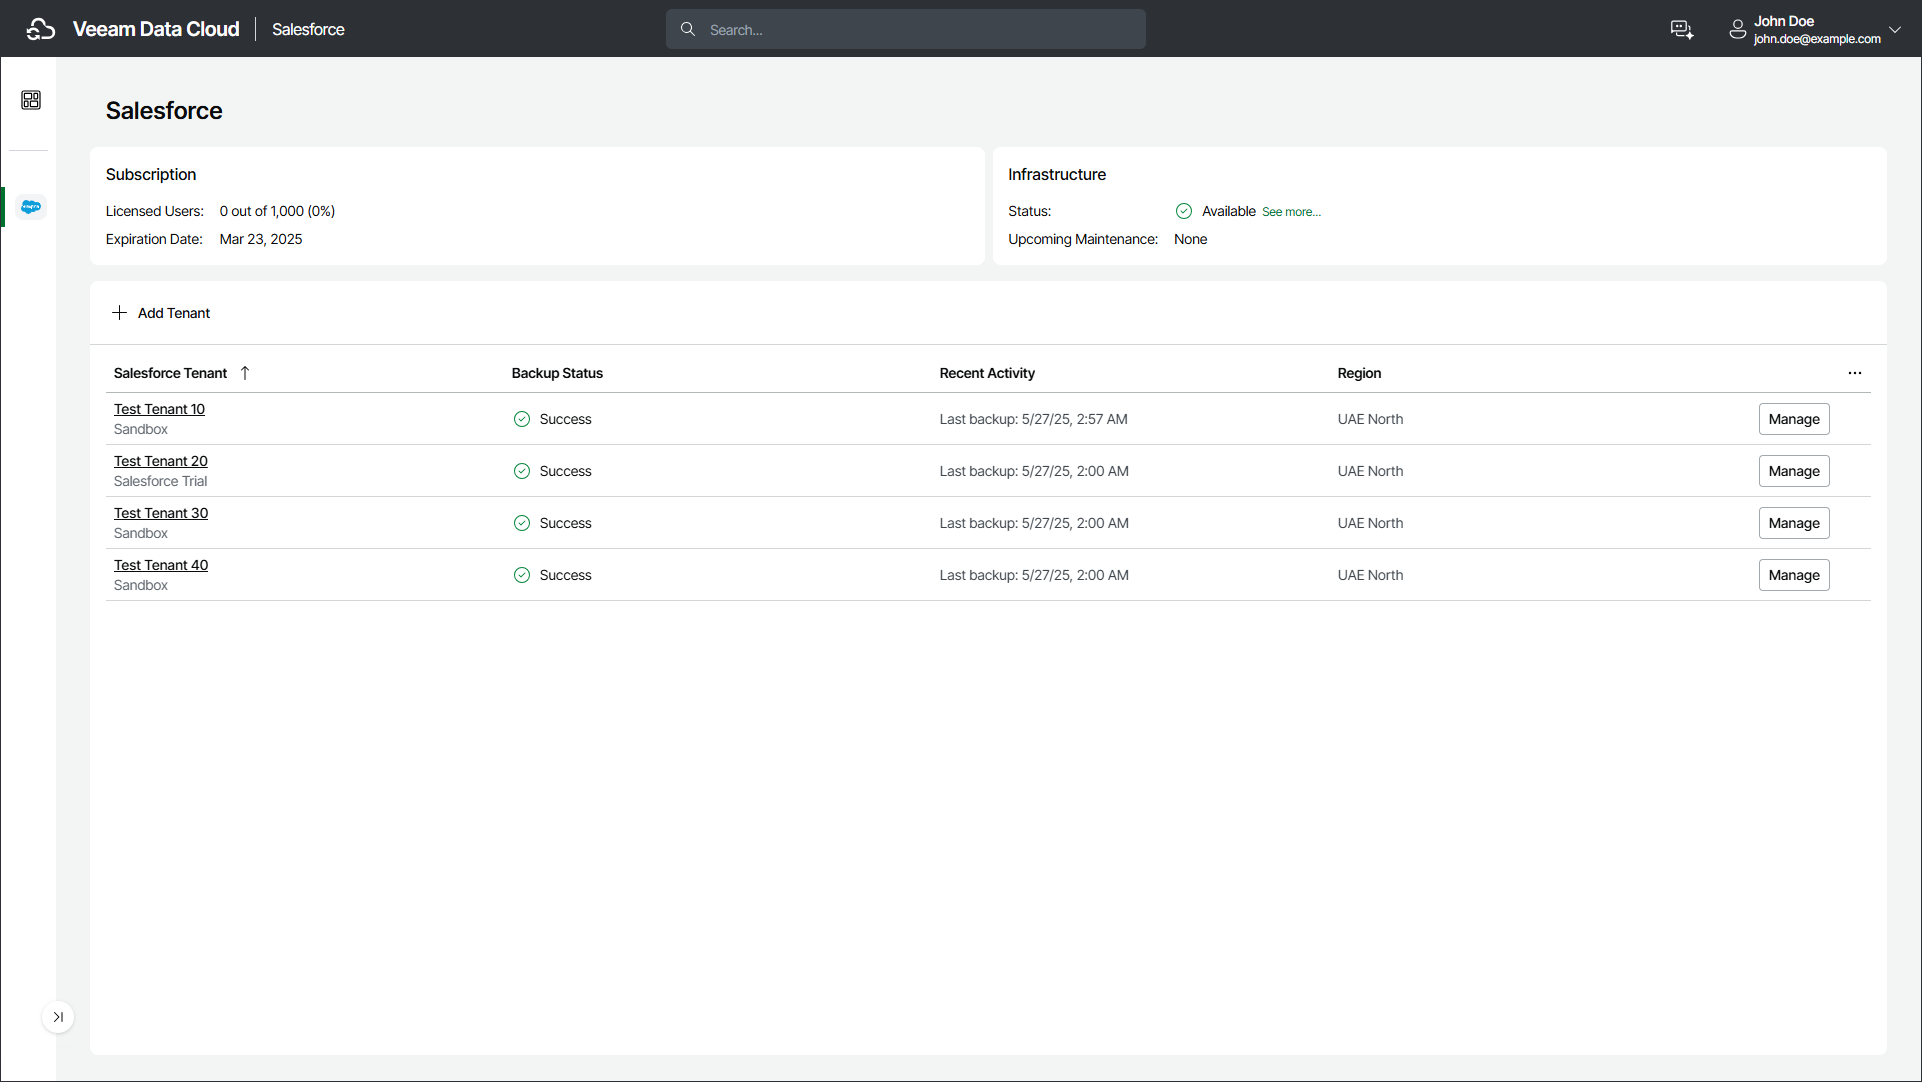Click john.doe@example.com email text
1922x1082 pixels.
tap(1817, 39)
